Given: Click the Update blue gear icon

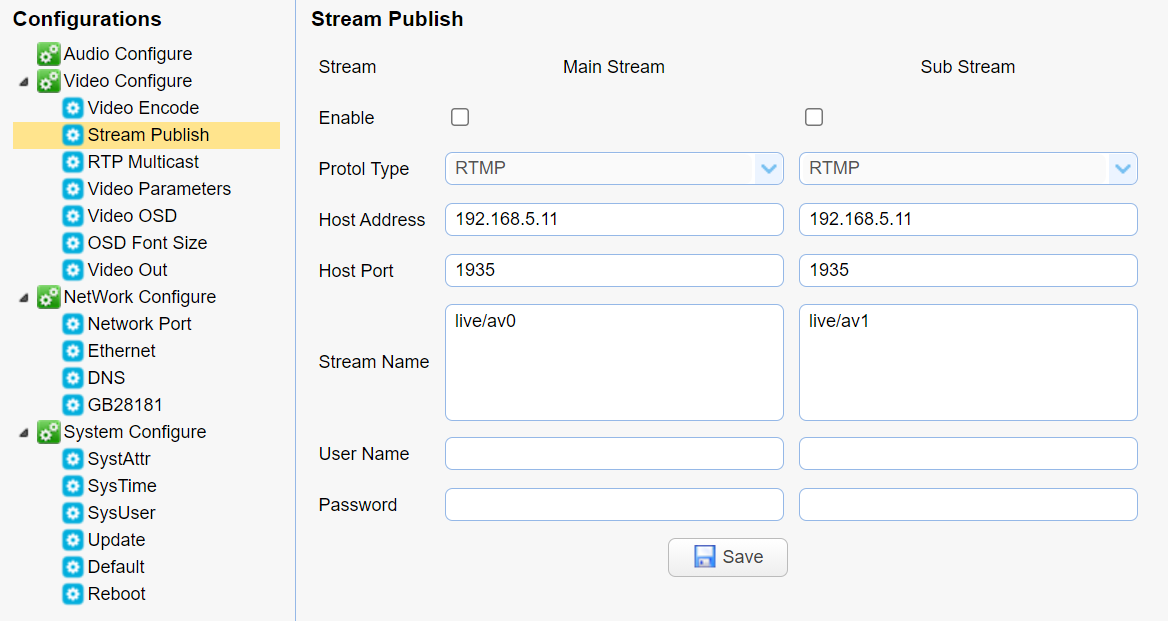Looking at the screenshot, I should point(72,540).
